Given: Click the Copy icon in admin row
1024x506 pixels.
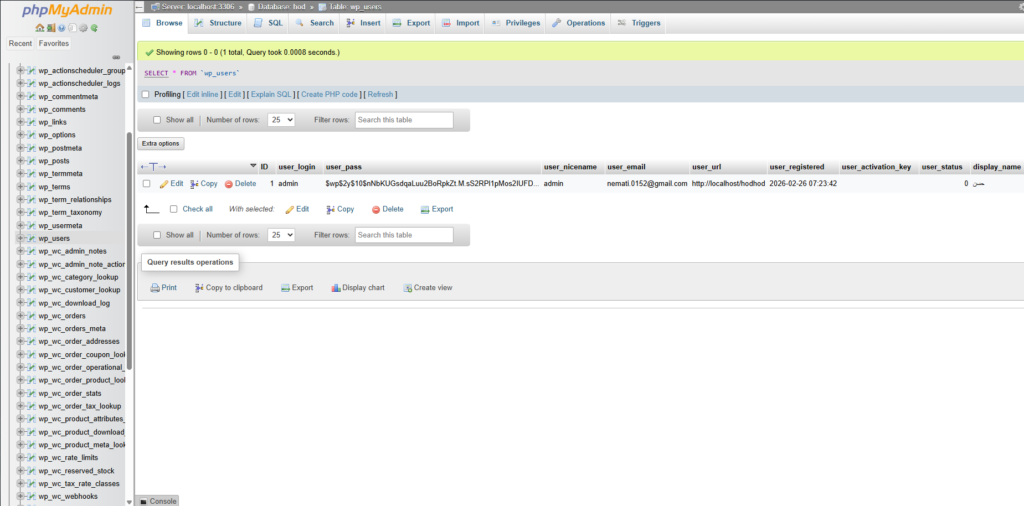Looking at the screenshot, I should pyautogui.click(x=194, y=184).
